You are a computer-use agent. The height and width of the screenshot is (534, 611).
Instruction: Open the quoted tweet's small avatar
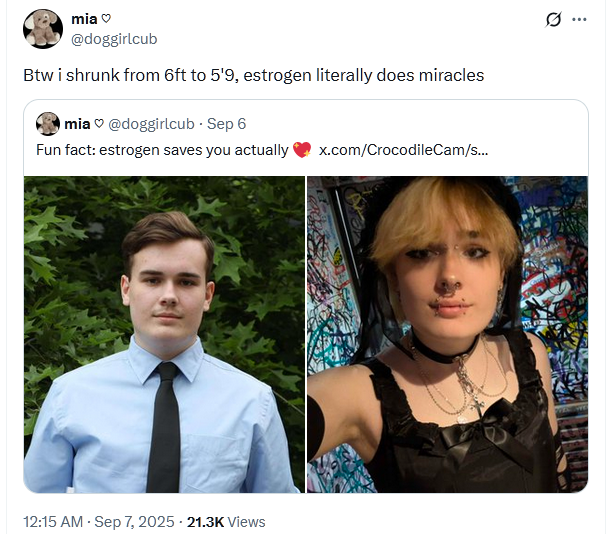(48, 124)
